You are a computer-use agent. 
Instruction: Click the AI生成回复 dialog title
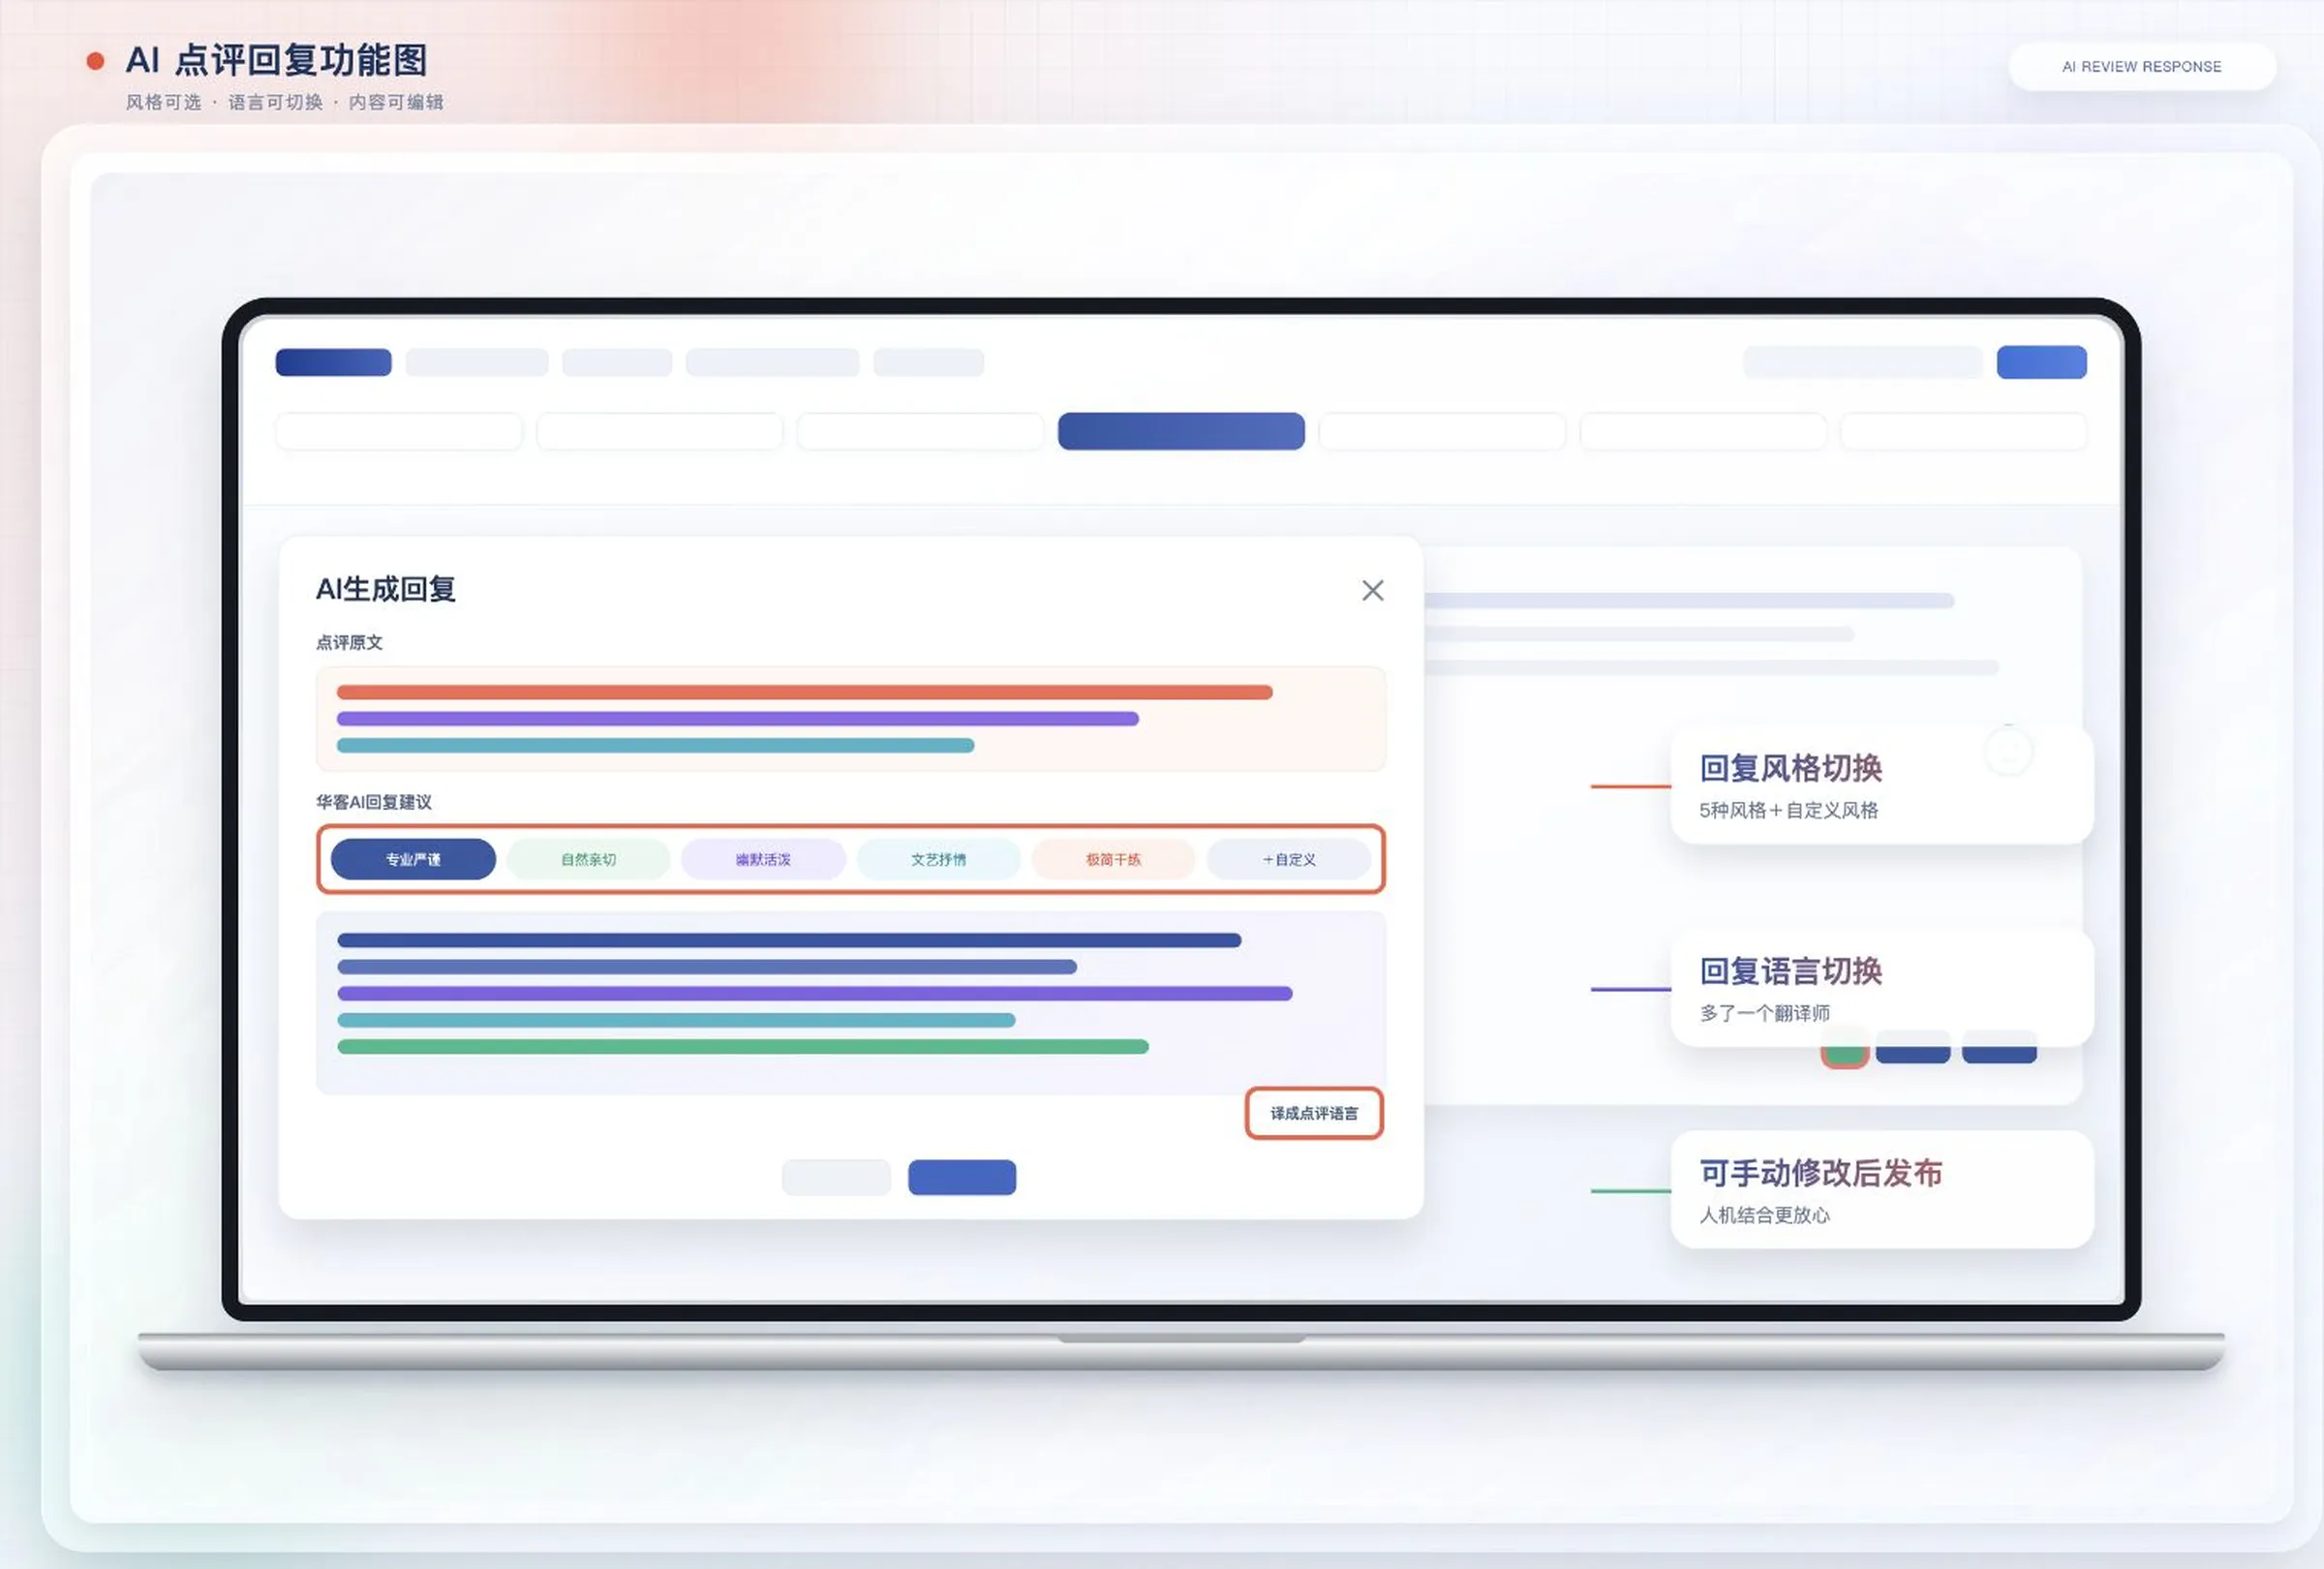point(386,589)
